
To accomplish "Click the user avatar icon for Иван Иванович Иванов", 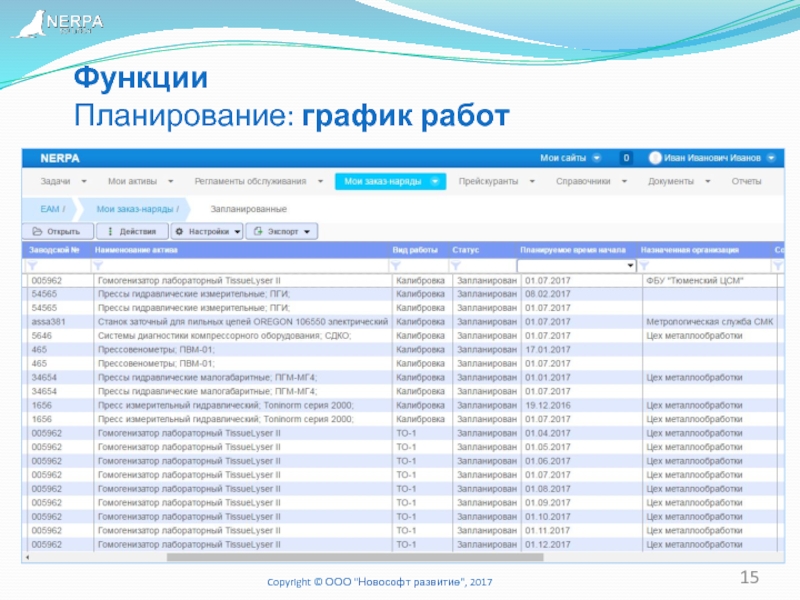I will click(x=655, y=158).
